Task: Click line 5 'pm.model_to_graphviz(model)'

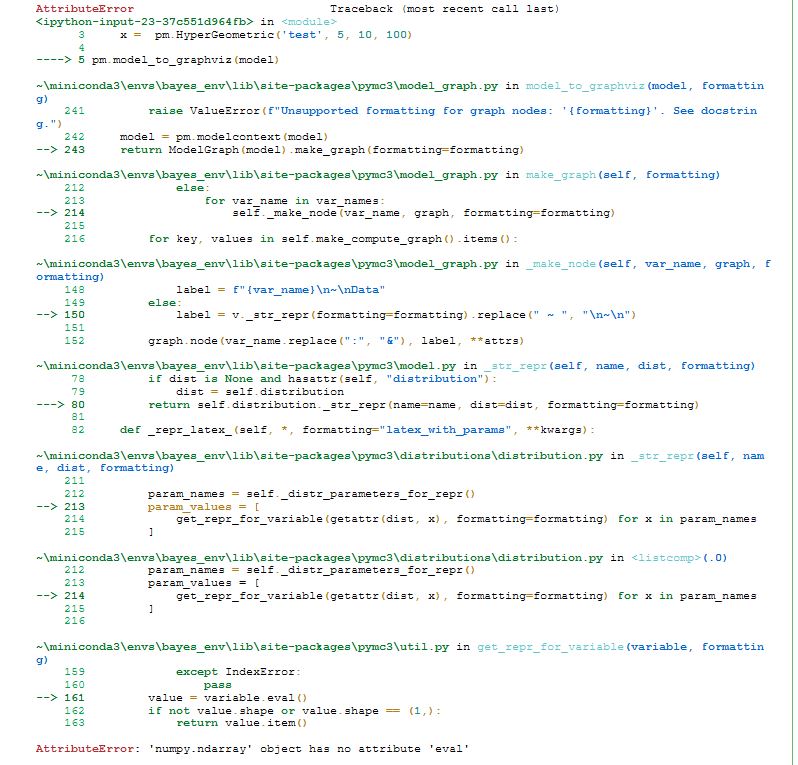Action: 185,60
